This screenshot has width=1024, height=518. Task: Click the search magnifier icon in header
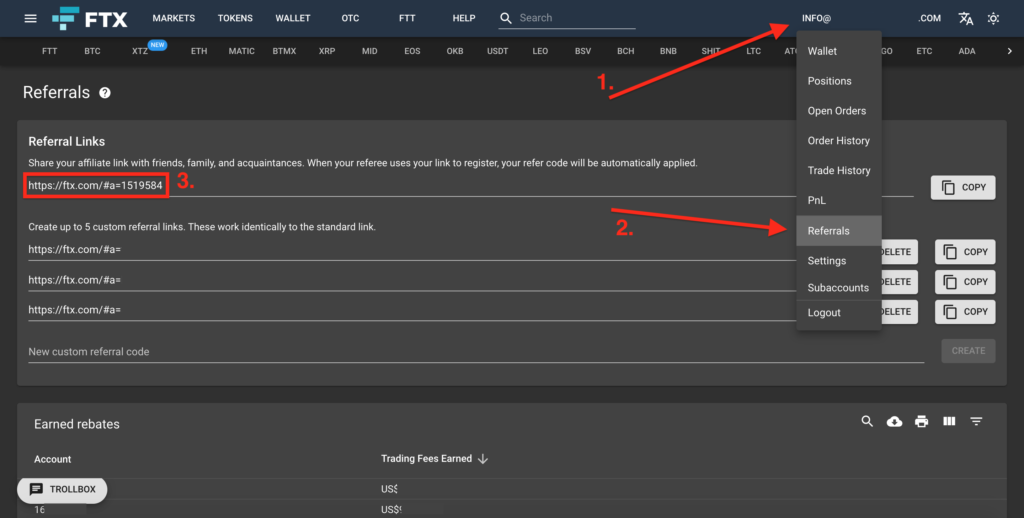[505, 18]
